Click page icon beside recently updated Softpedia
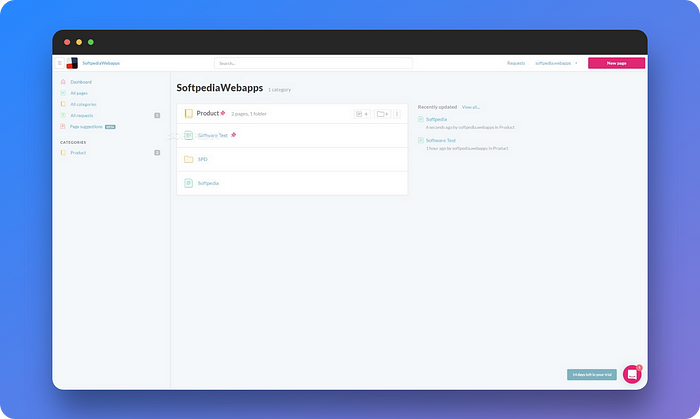Viewport: 700px width, 419px height. tap(421, 119)
